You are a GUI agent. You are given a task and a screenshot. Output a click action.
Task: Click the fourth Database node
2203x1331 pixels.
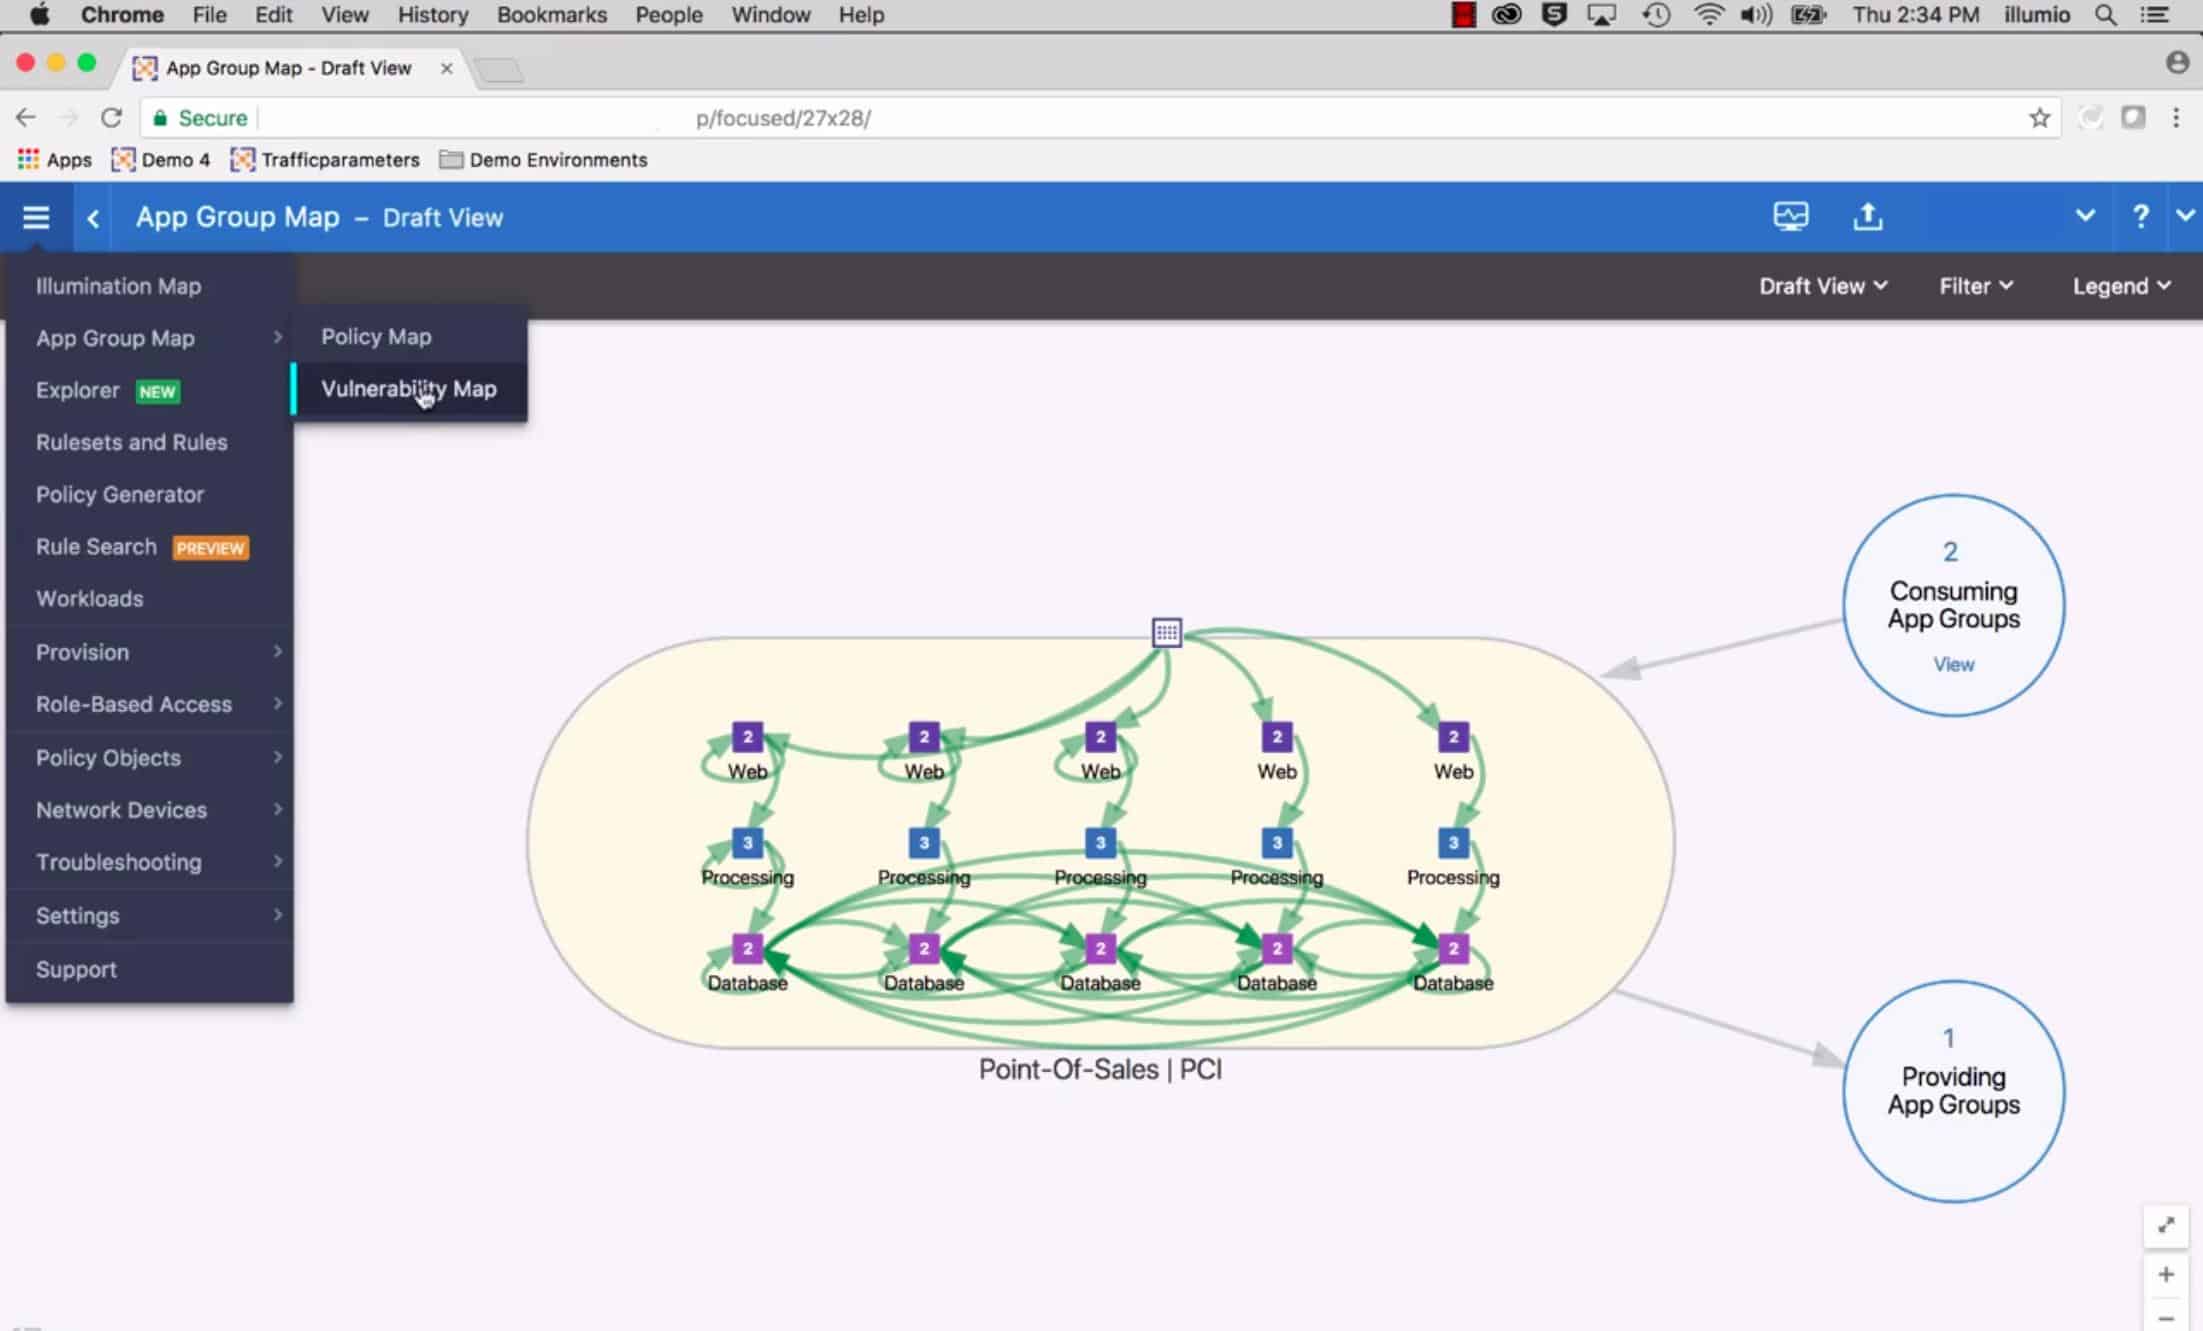pos(1276,948)
